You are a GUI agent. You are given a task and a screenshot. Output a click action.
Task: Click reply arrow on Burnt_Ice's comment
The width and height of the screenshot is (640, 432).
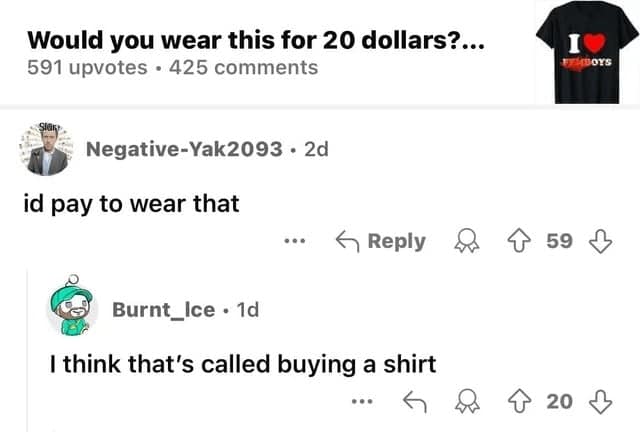(x=415, y=401)
